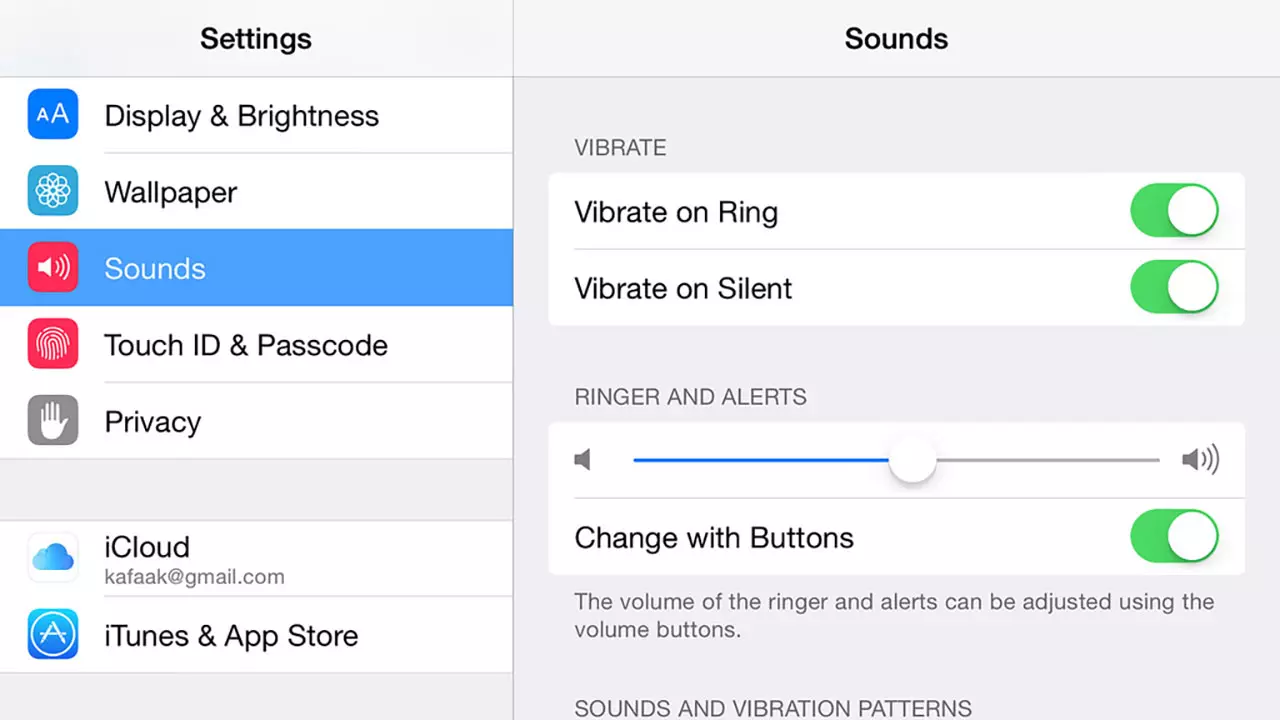Tap the Touch ID fingerprint icon
This screenshot has height=720, width=1280.
[x=53, y=344]
